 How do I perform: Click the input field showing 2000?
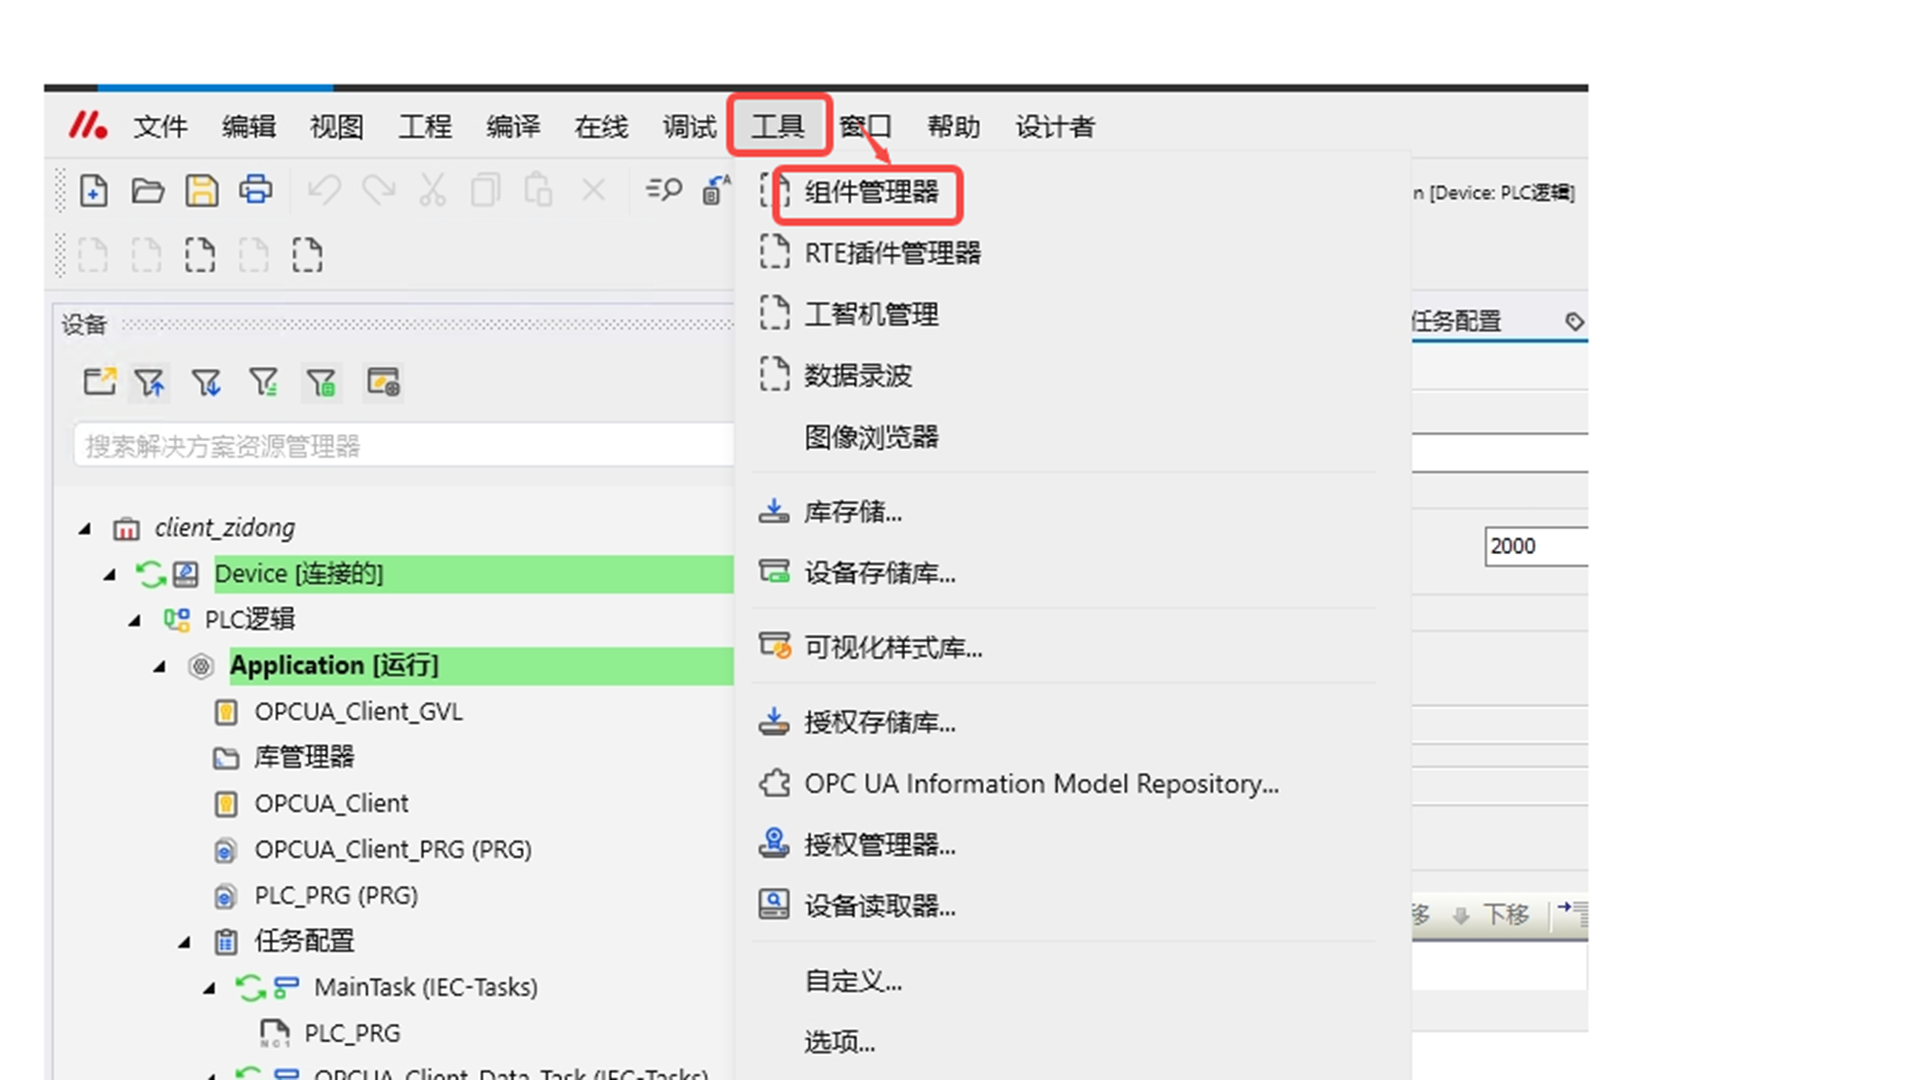[x=1535, y=546]
